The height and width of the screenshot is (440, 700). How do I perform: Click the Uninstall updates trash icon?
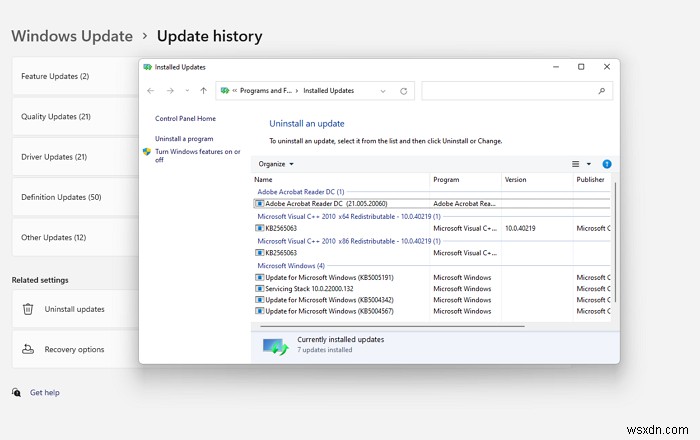(28, 309)
